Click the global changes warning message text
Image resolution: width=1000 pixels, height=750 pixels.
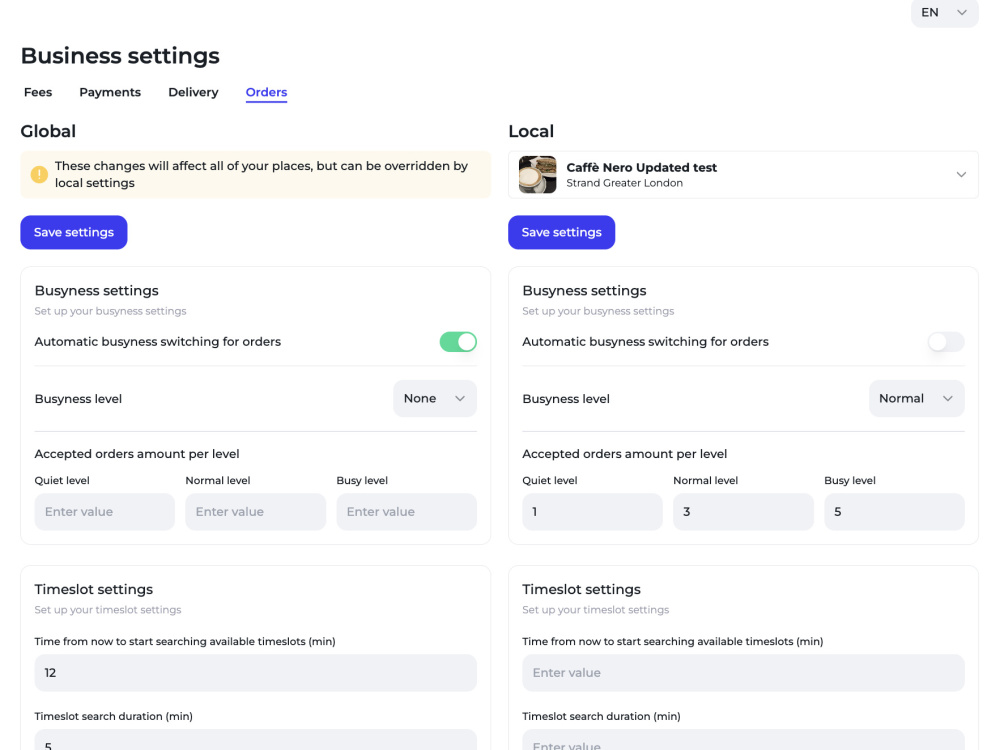click(x=261, y=174)
